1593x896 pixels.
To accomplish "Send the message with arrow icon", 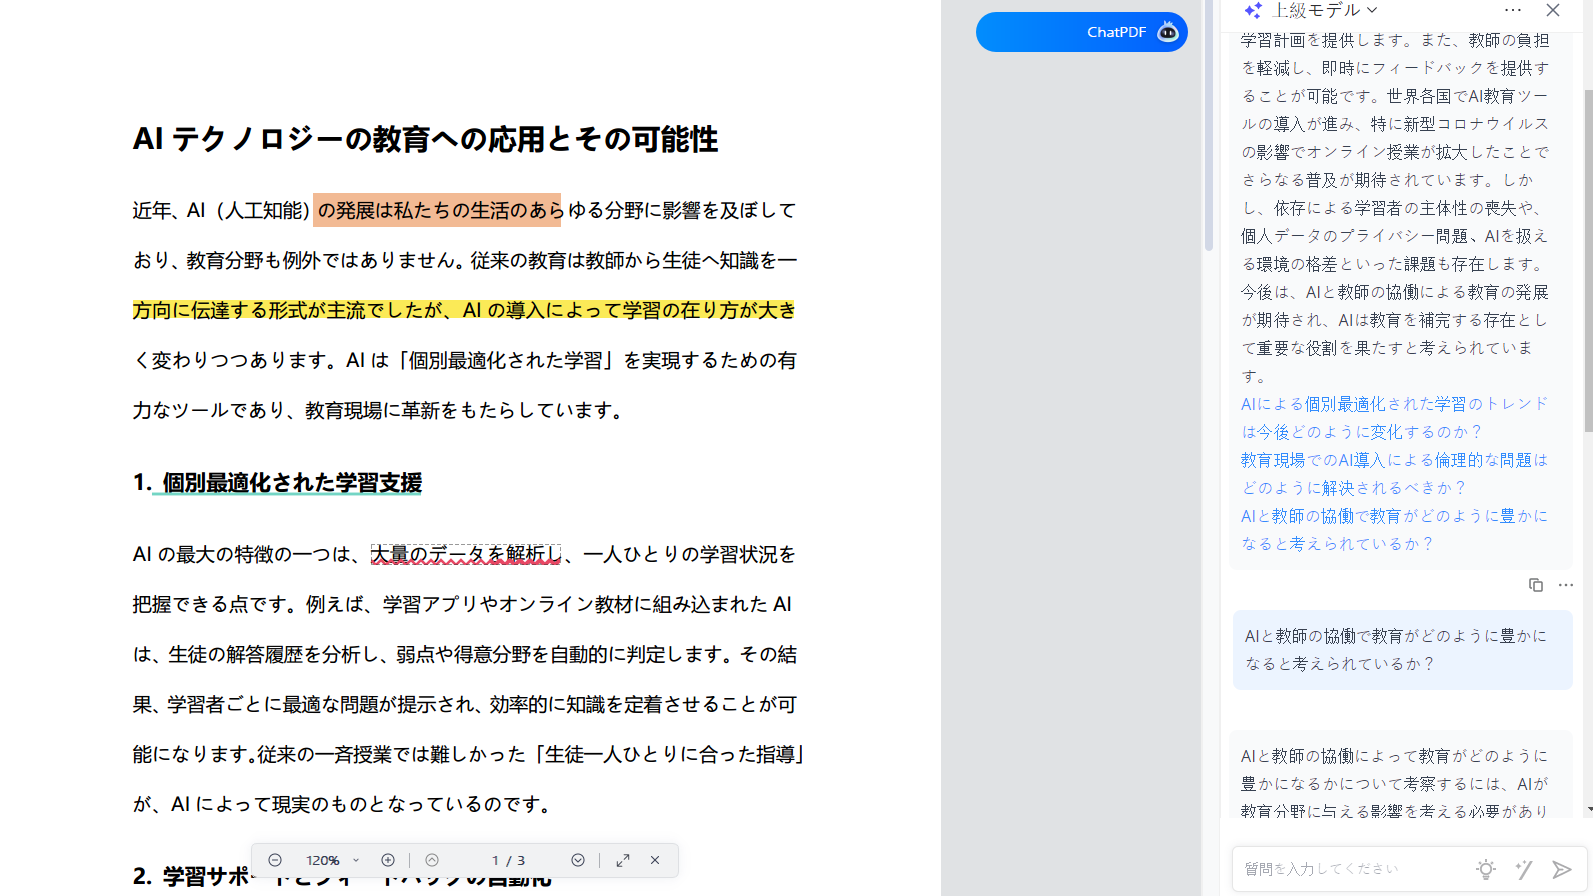I will point(1561,869).
